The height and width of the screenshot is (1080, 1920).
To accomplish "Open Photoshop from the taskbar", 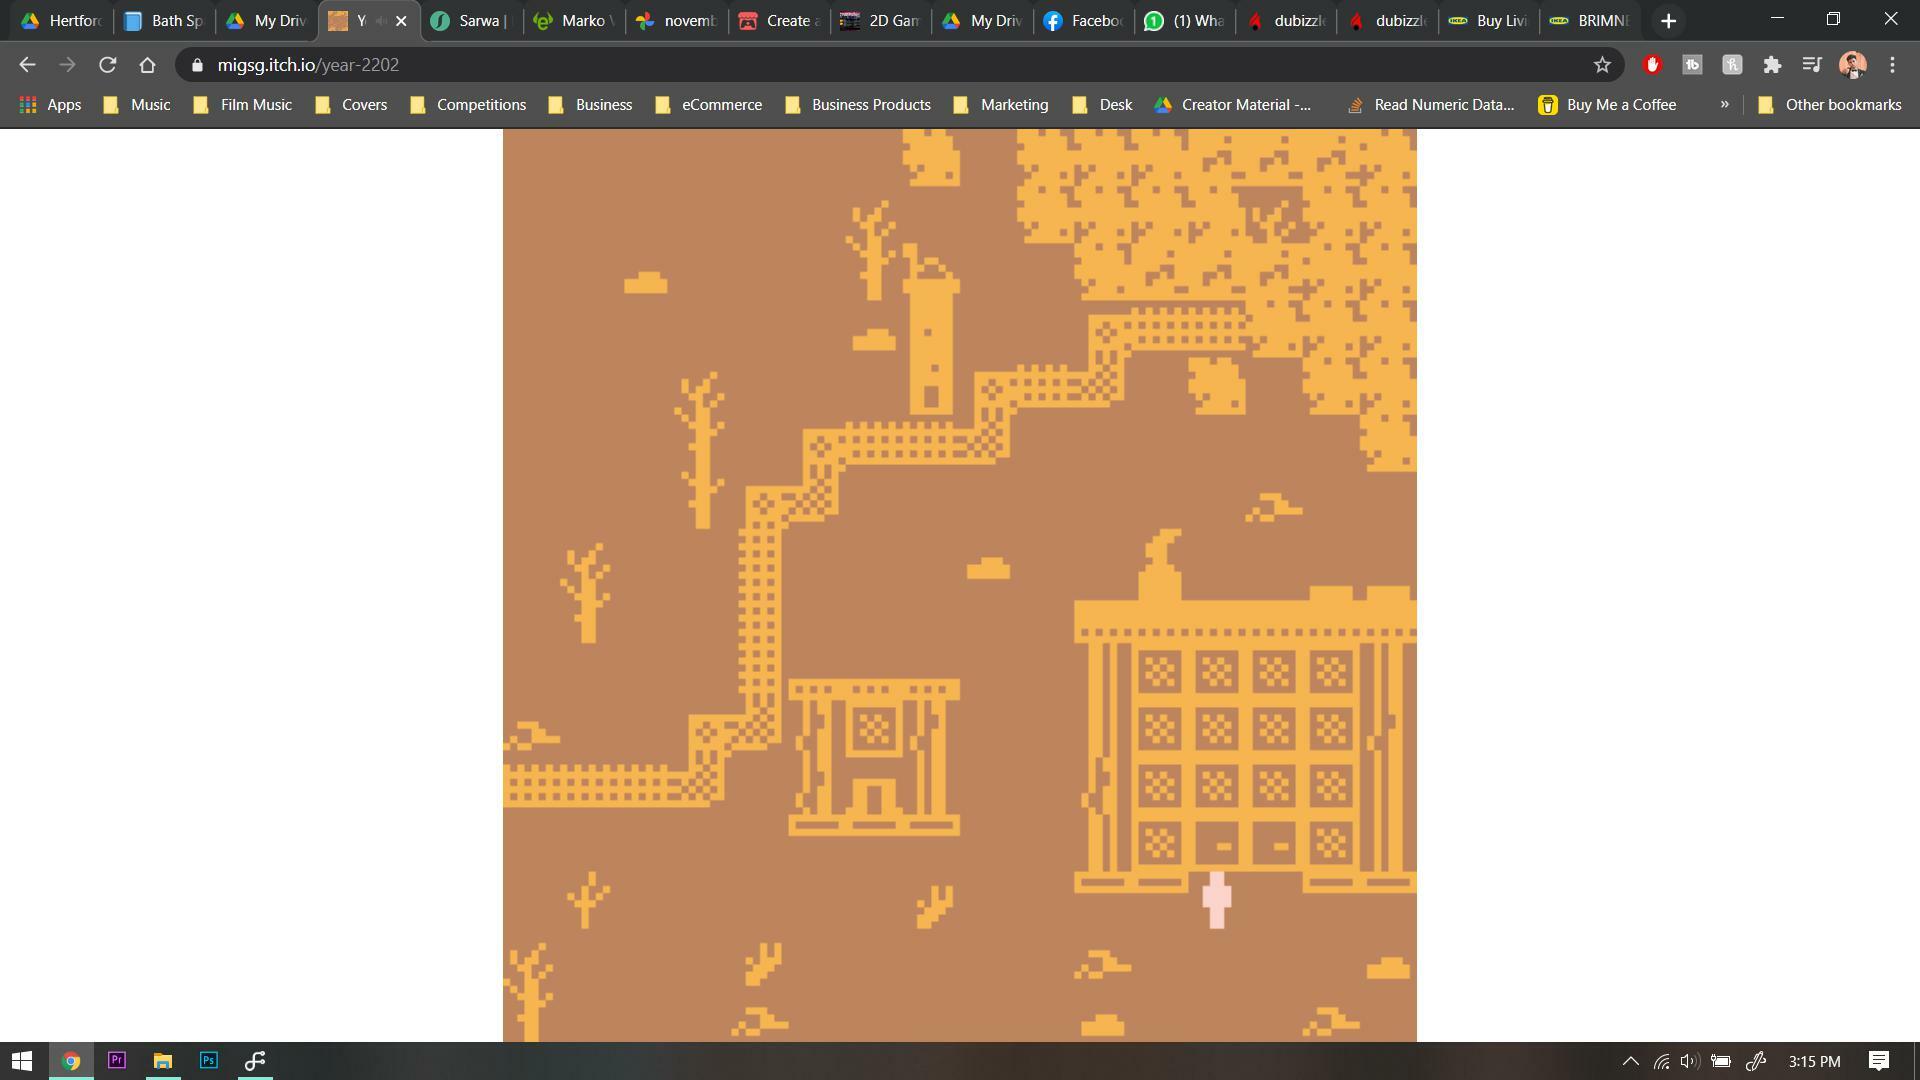I will (x=208, y=1061).
